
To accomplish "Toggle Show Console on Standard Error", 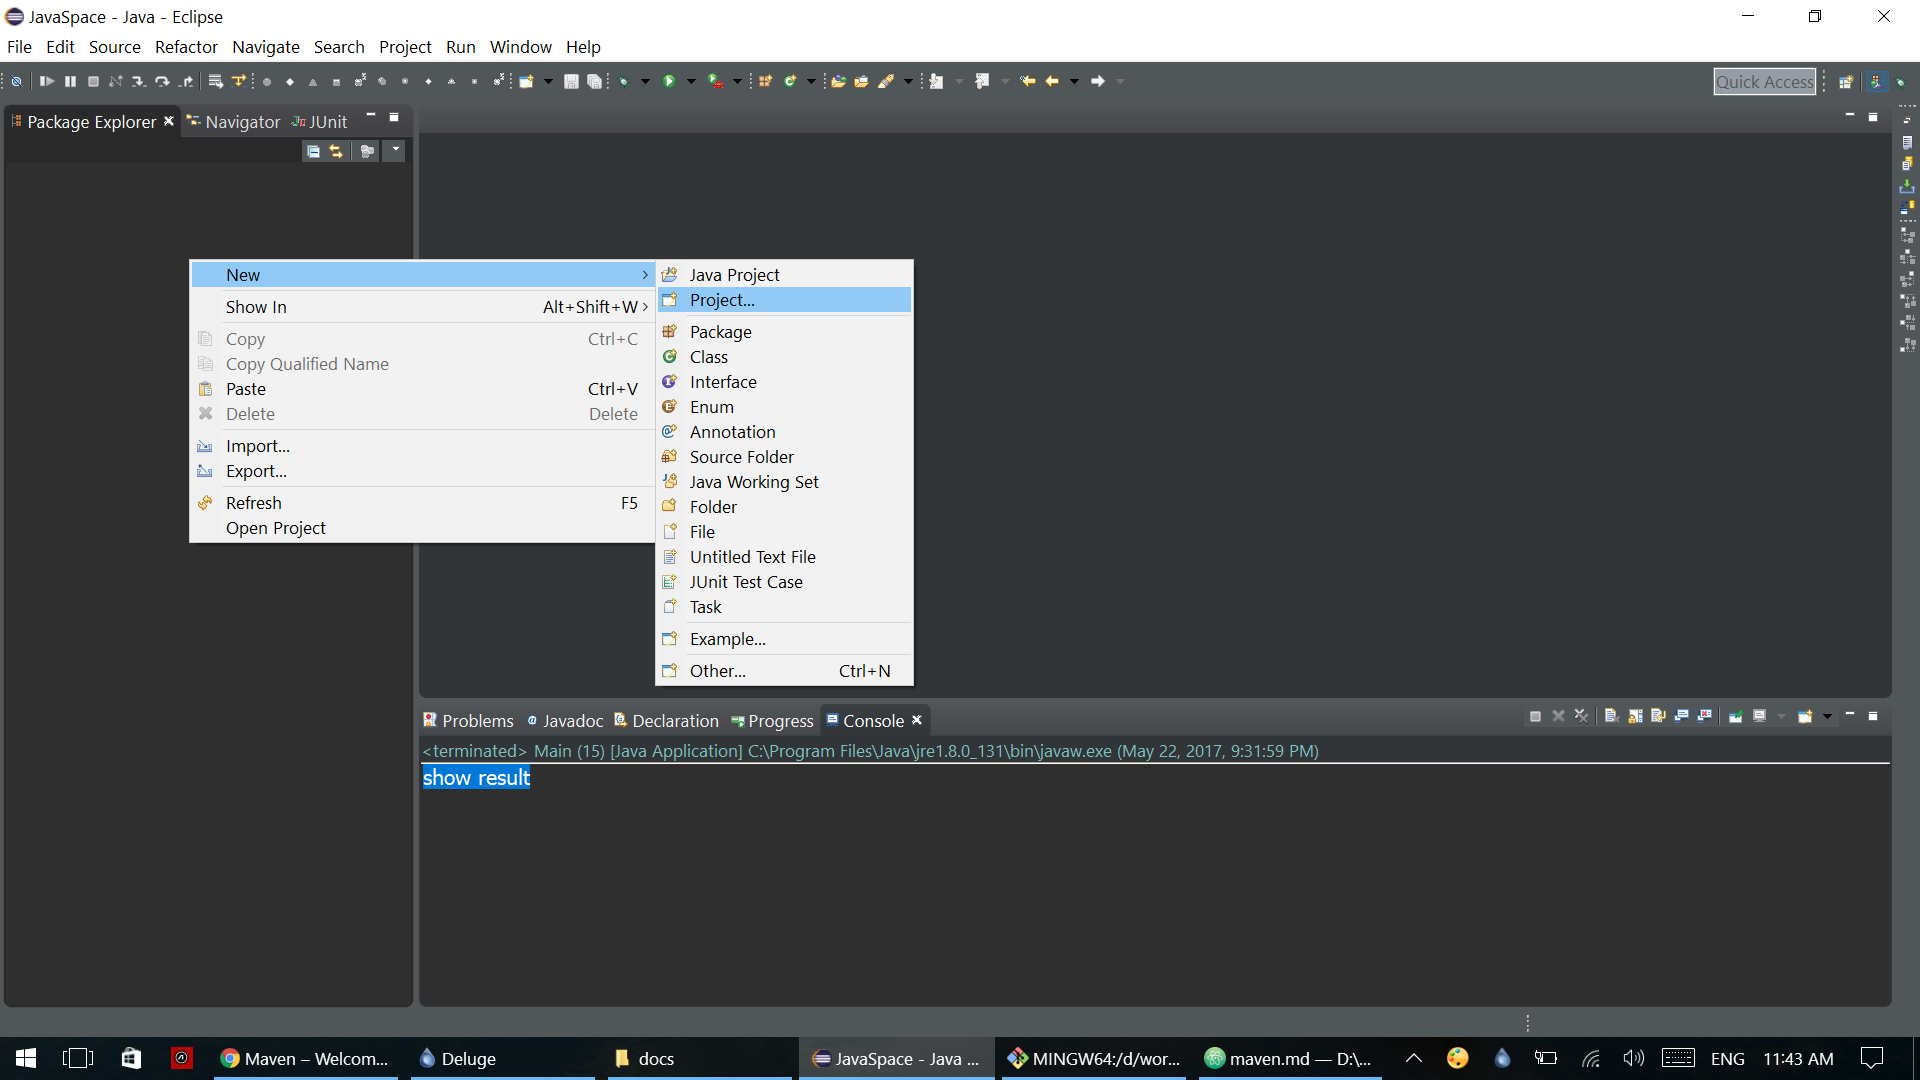I will (x=1705, y=716).
